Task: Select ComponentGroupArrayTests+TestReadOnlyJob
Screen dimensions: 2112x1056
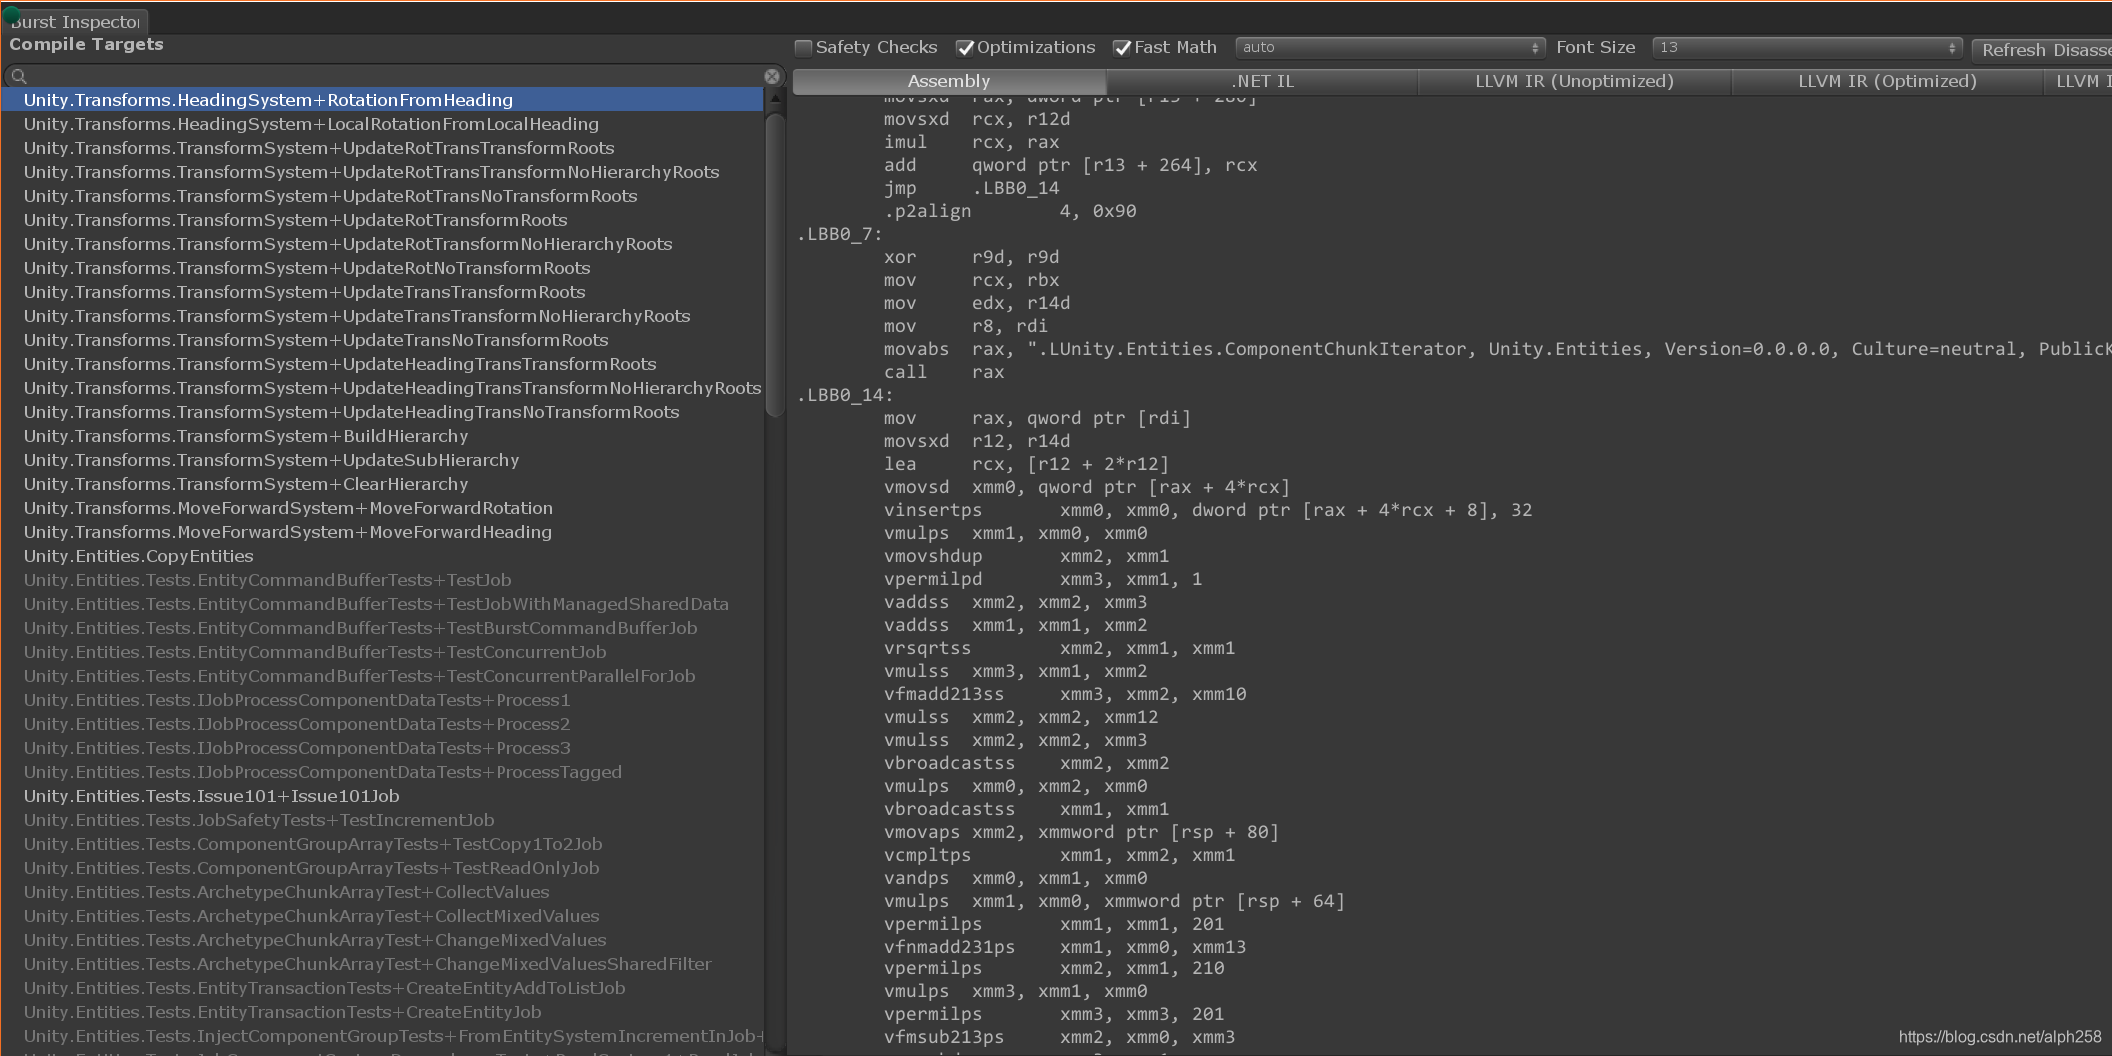Action: (x=382, y=868)
